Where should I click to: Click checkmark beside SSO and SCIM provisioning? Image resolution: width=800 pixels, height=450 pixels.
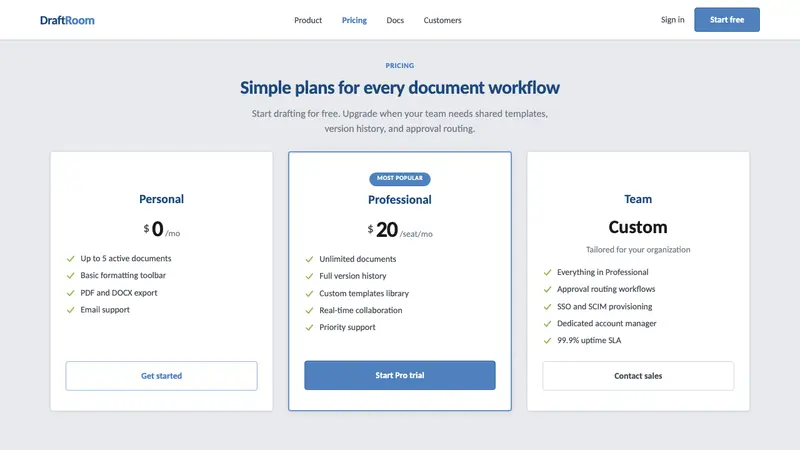tap(547, 307)
